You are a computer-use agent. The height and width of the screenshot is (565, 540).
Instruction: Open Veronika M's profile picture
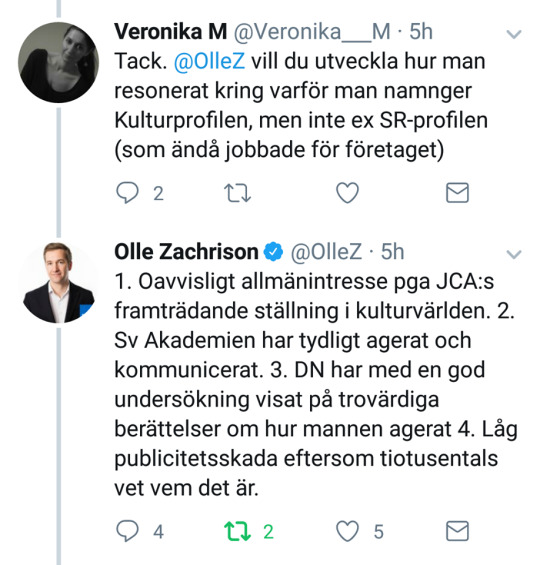59,62
